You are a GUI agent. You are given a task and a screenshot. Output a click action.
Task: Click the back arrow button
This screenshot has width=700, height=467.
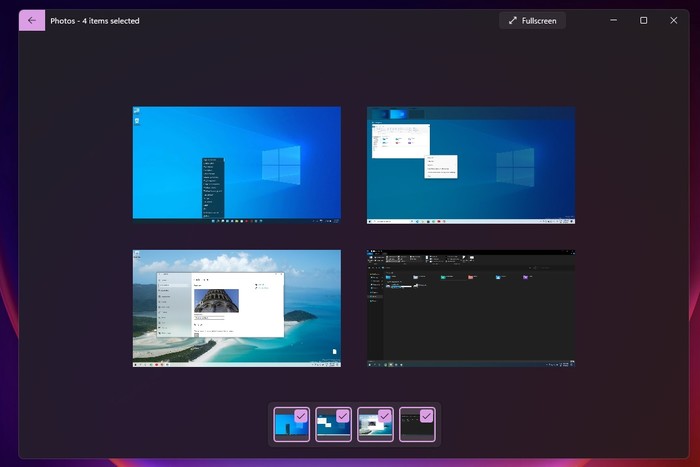[32, 20]
